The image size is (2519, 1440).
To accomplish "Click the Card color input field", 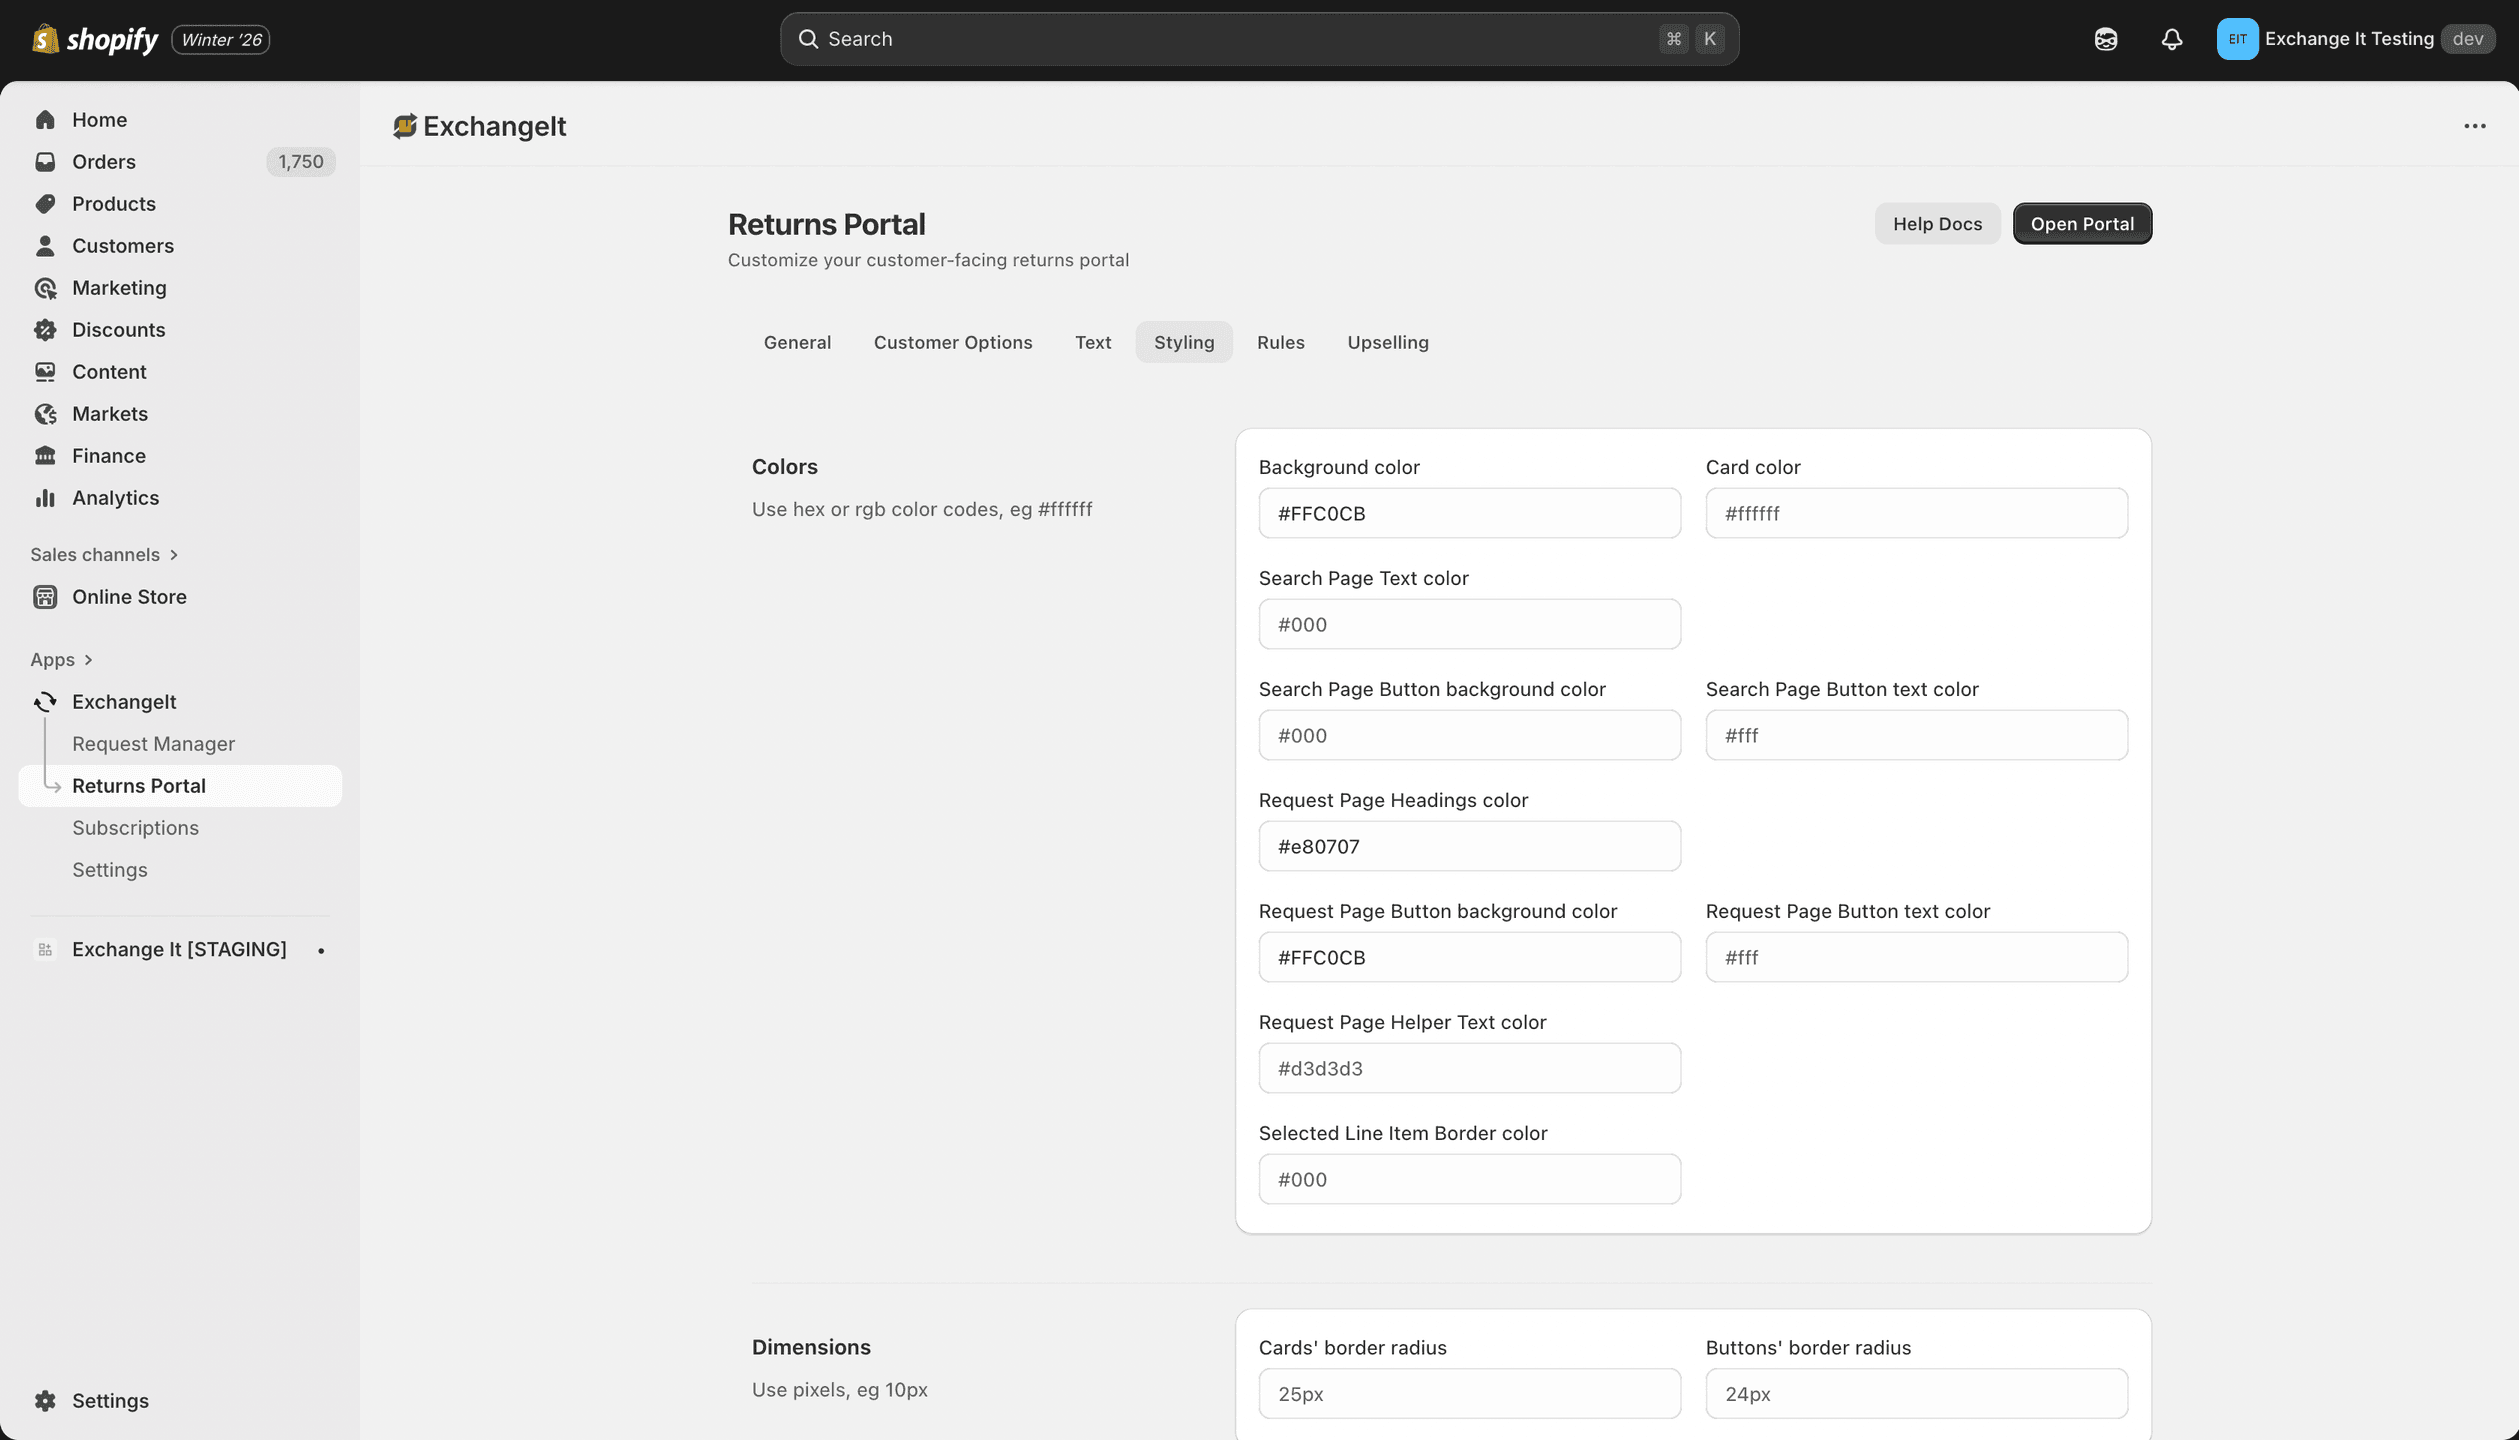I will tap(1916, 513).
